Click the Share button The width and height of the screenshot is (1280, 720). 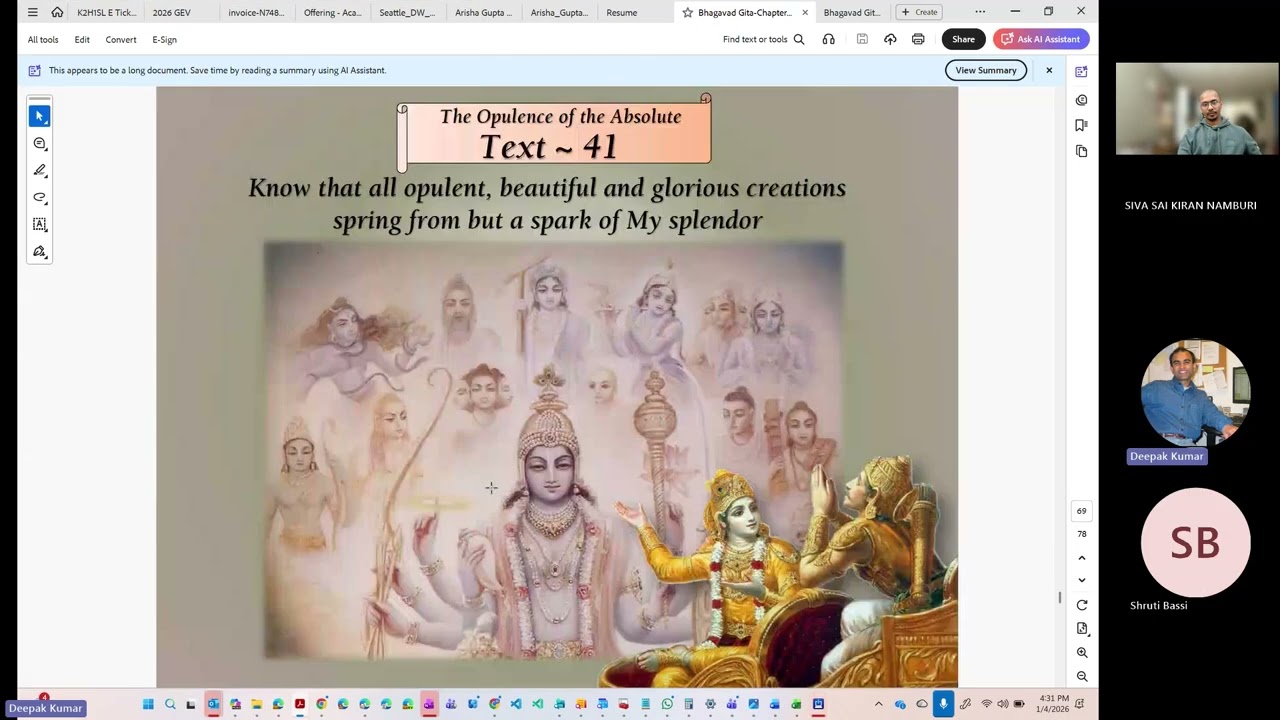(x=963, y=39)
